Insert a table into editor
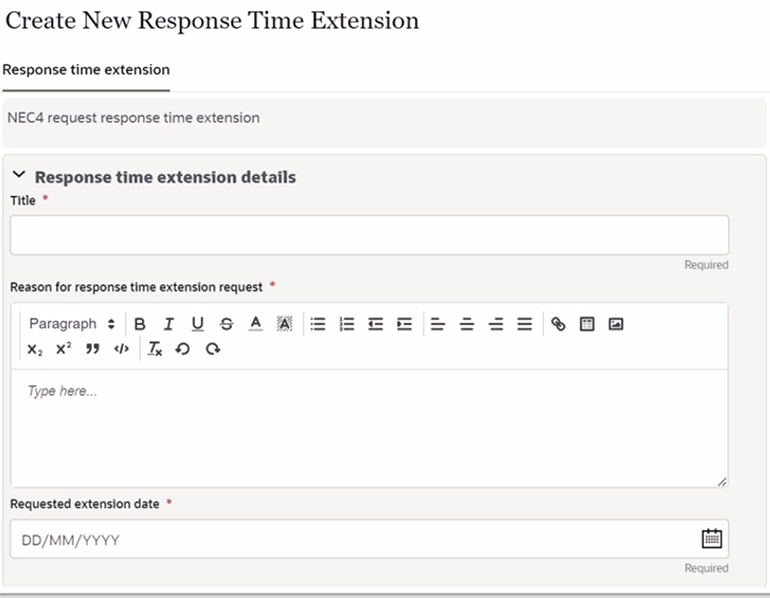Screen dimensions: 770x598 [x=587, y=324]
